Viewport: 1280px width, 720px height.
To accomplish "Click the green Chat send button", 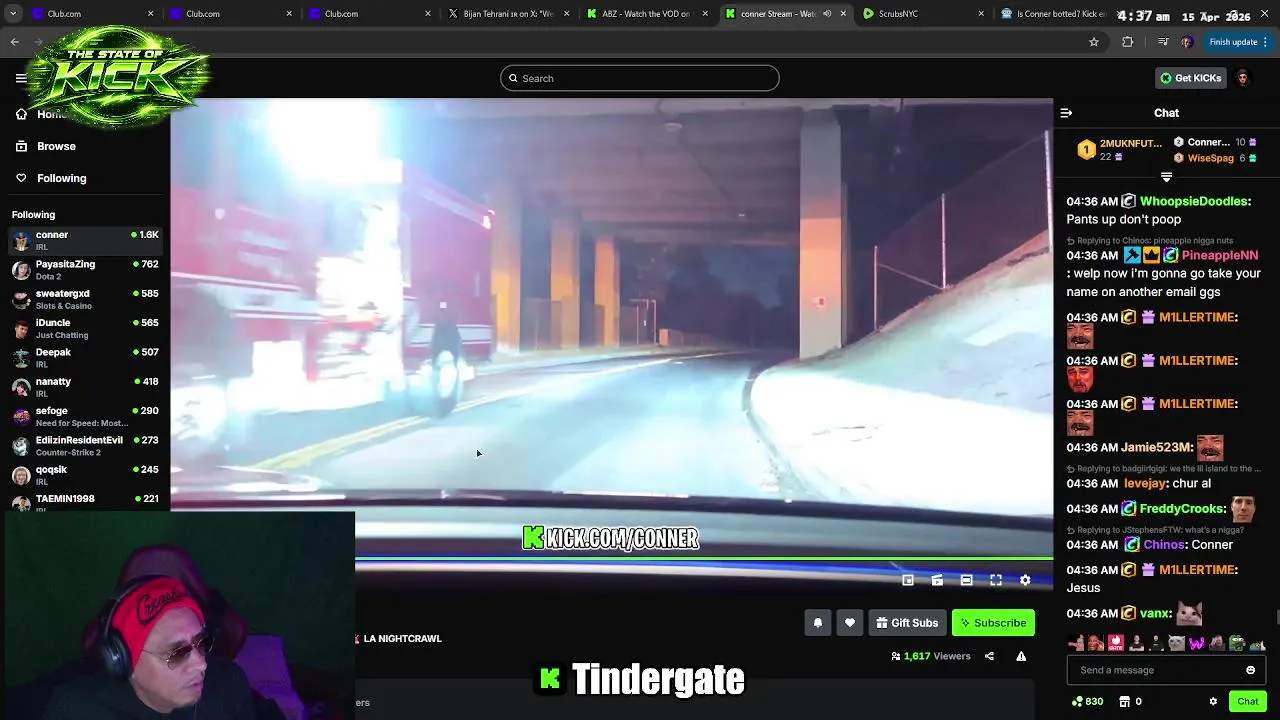I will pyautogui.click(x=1247, y=702).
